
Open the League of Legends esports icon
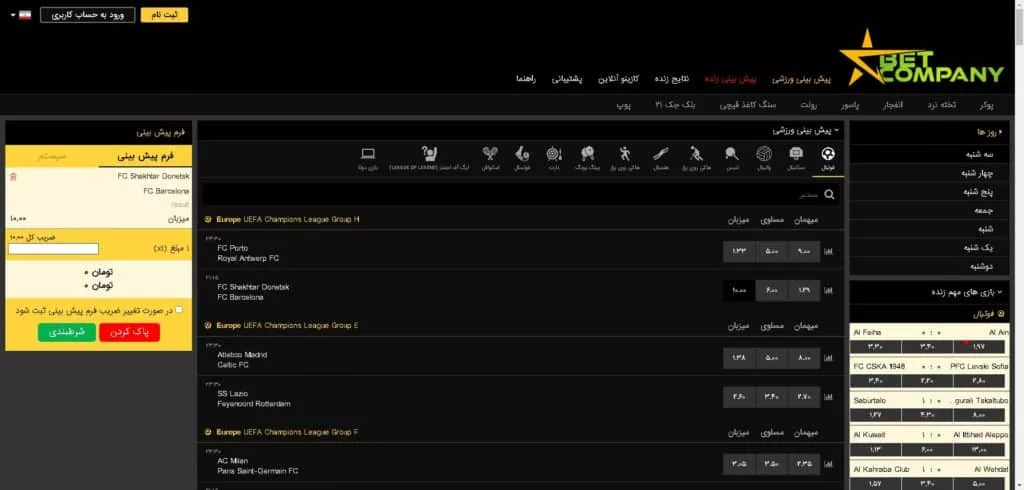(x=430, y=158)
